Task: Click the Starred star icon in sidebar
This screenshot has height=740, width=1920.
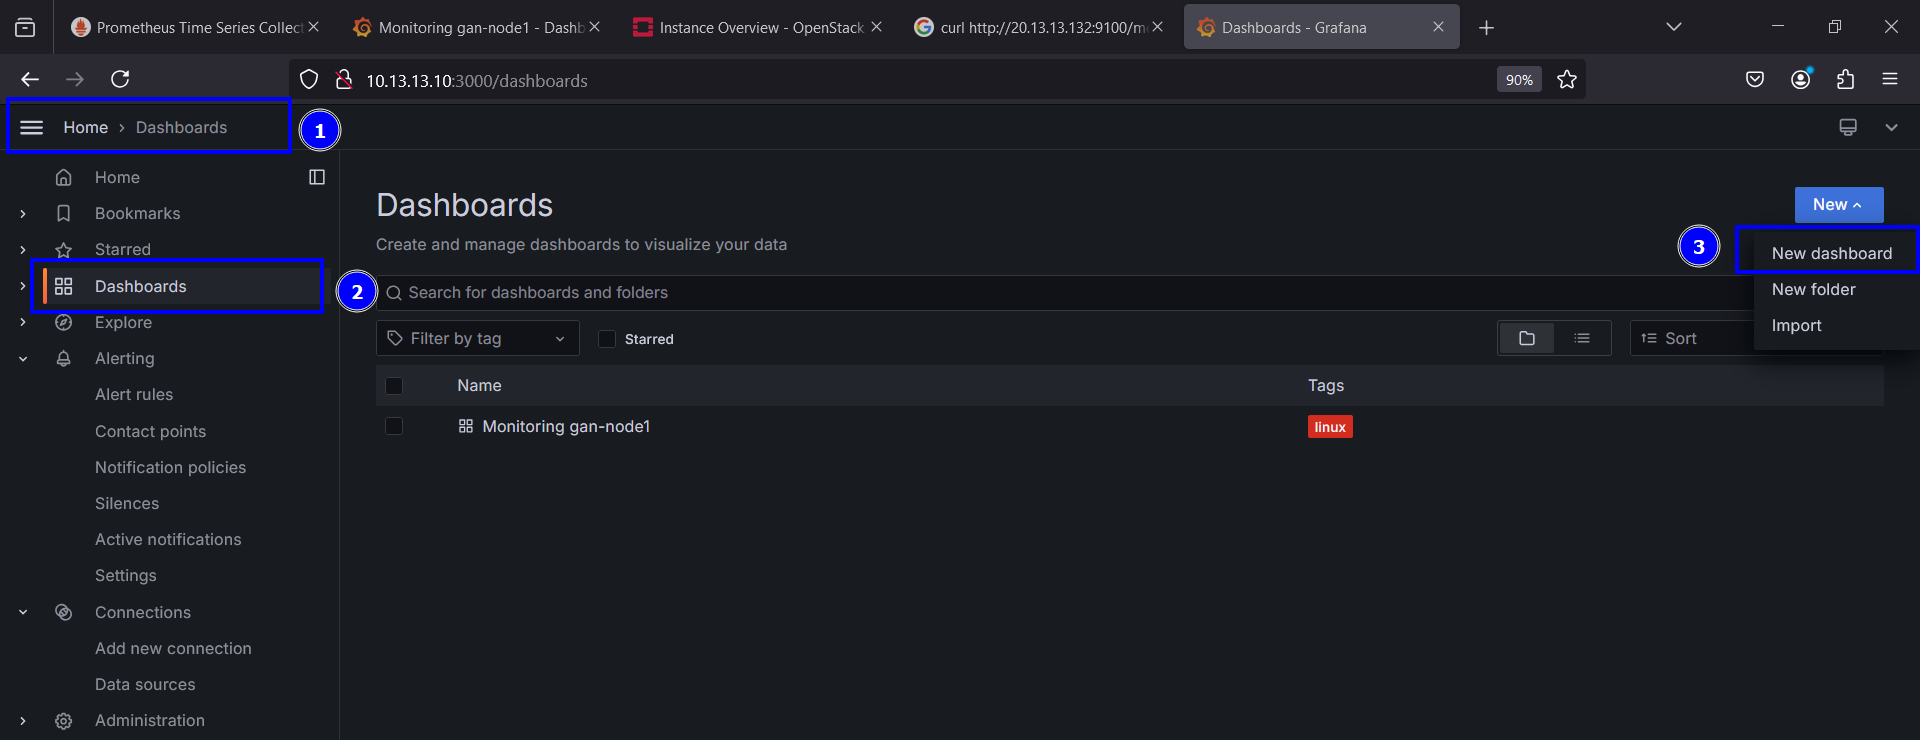Action: [x=64, y=249]
